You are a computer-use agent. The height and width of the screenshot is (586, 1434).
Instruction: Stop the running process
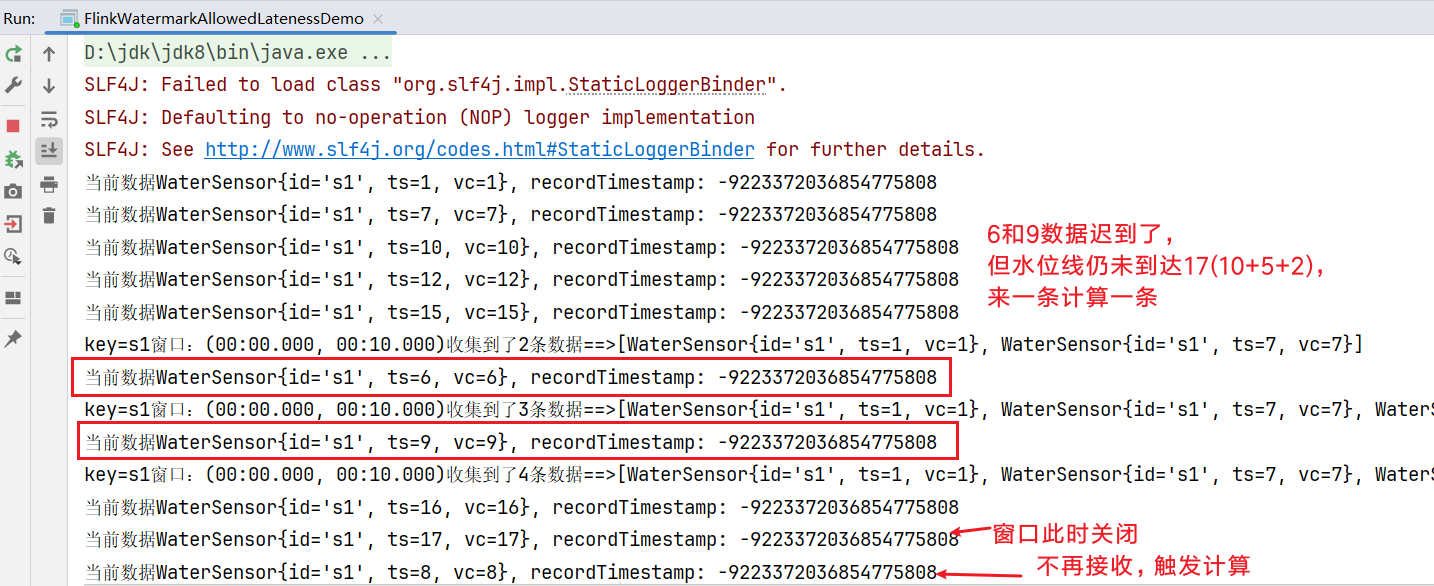[13, 126]
